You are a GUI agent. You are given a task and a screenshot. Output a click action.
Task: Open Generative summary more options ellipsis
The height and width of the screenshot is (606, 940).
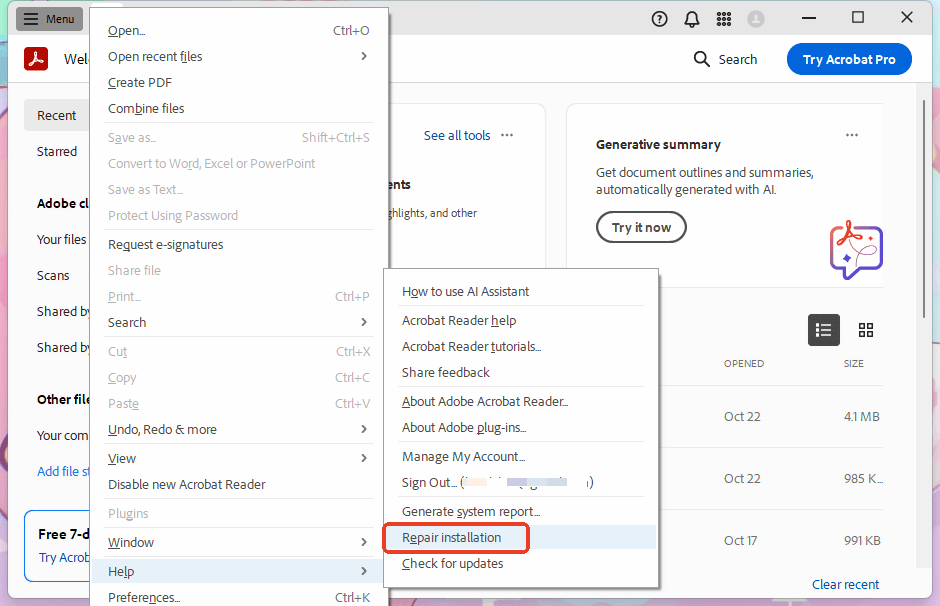[x=852, y=135]
